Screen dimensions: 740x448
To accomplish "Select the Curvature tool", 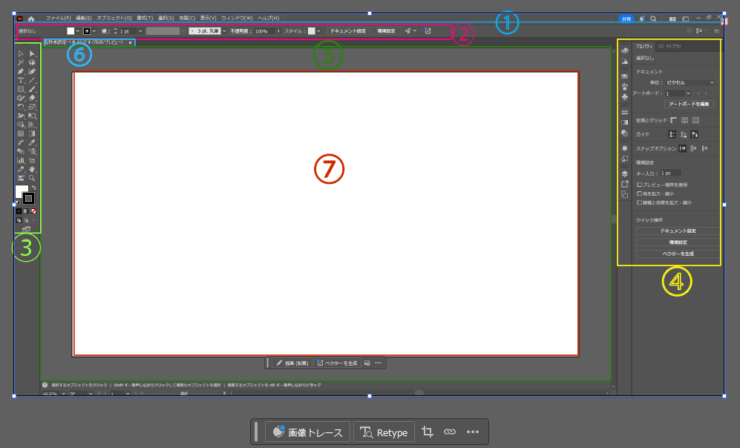I will coord(32,71).
